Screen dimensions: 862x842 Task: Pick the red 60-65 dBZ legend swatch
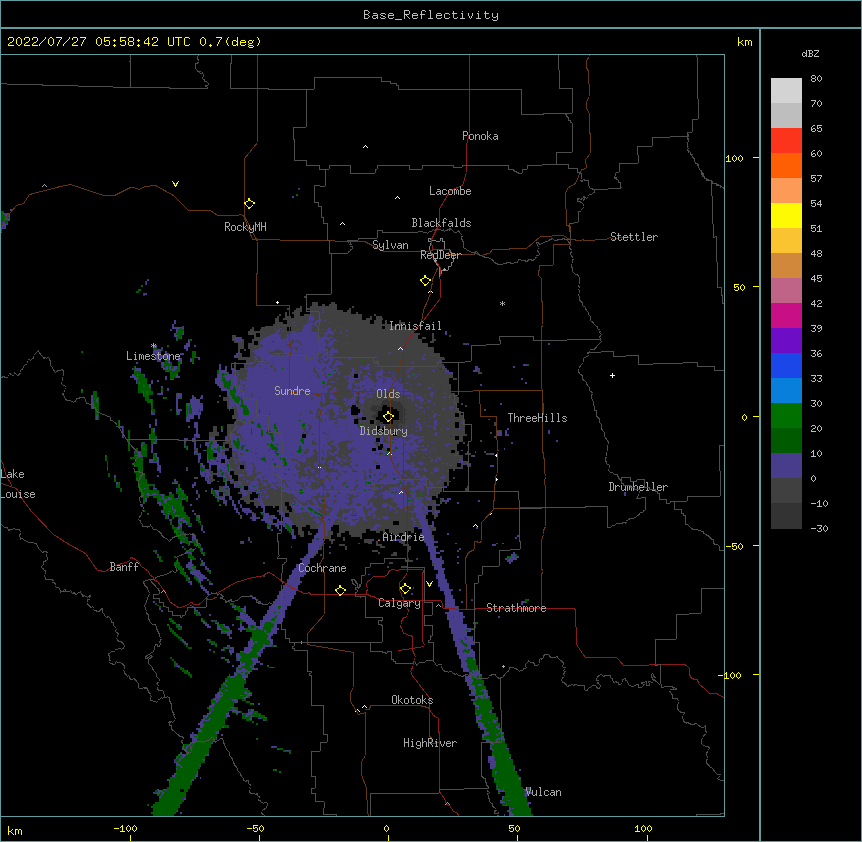pyautogui.click(x=786, y=141)
